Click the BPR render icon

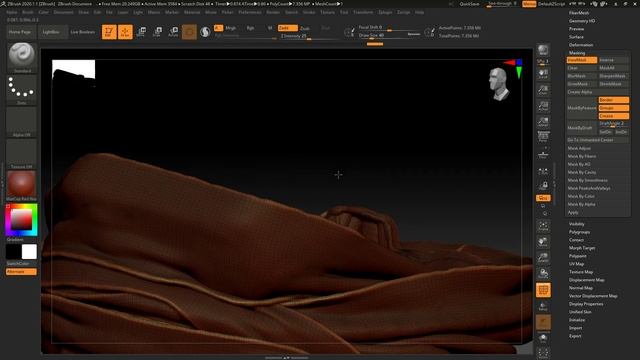point(543,50)
